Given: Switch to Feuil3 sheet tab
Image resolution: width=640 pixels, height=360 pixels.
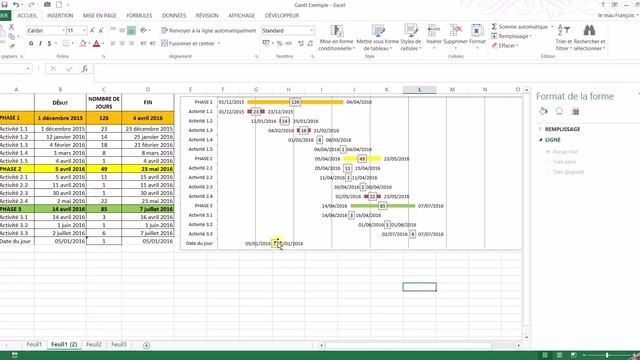Looking at the screenshot, I should point(119,344).
